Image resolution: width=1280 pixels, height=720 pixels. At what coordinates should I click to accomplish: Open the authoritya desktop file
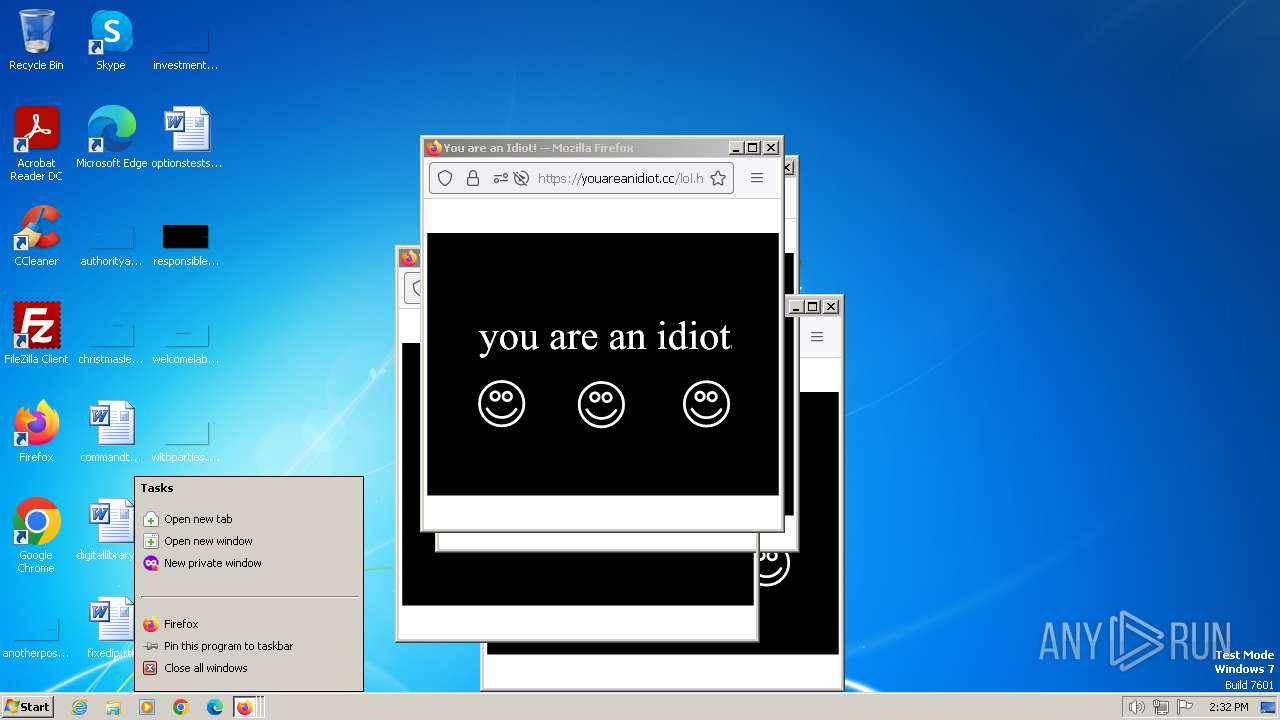click(x=111, y=246)
